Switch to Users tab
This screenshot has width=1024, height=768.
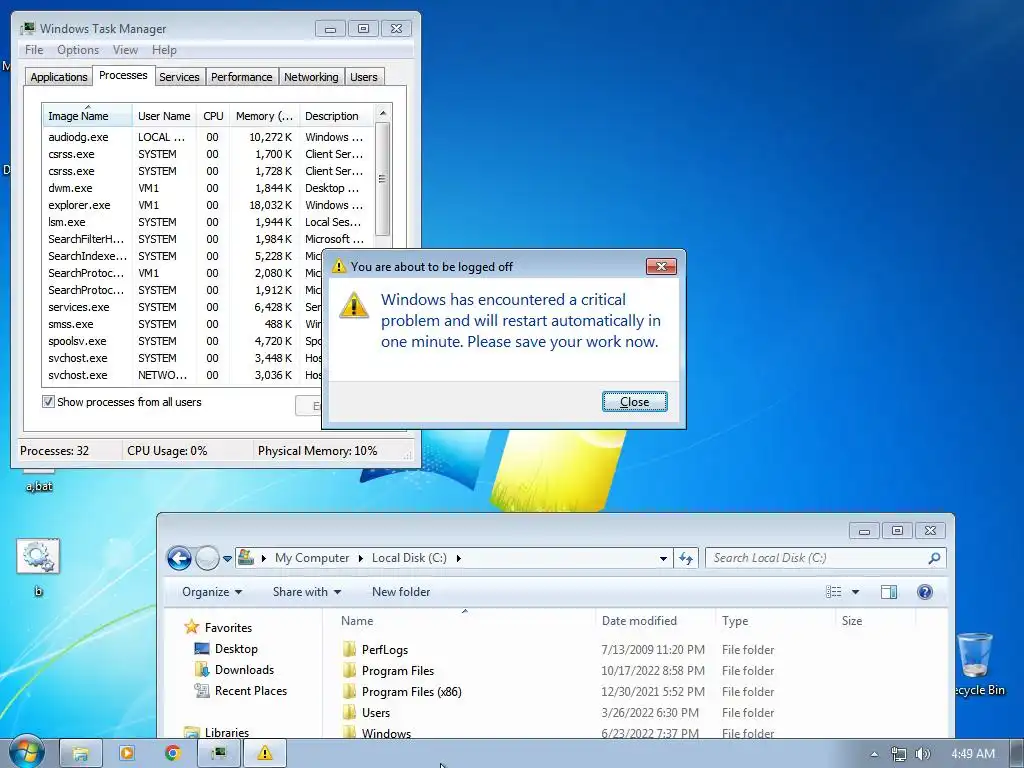coord(364,77)
